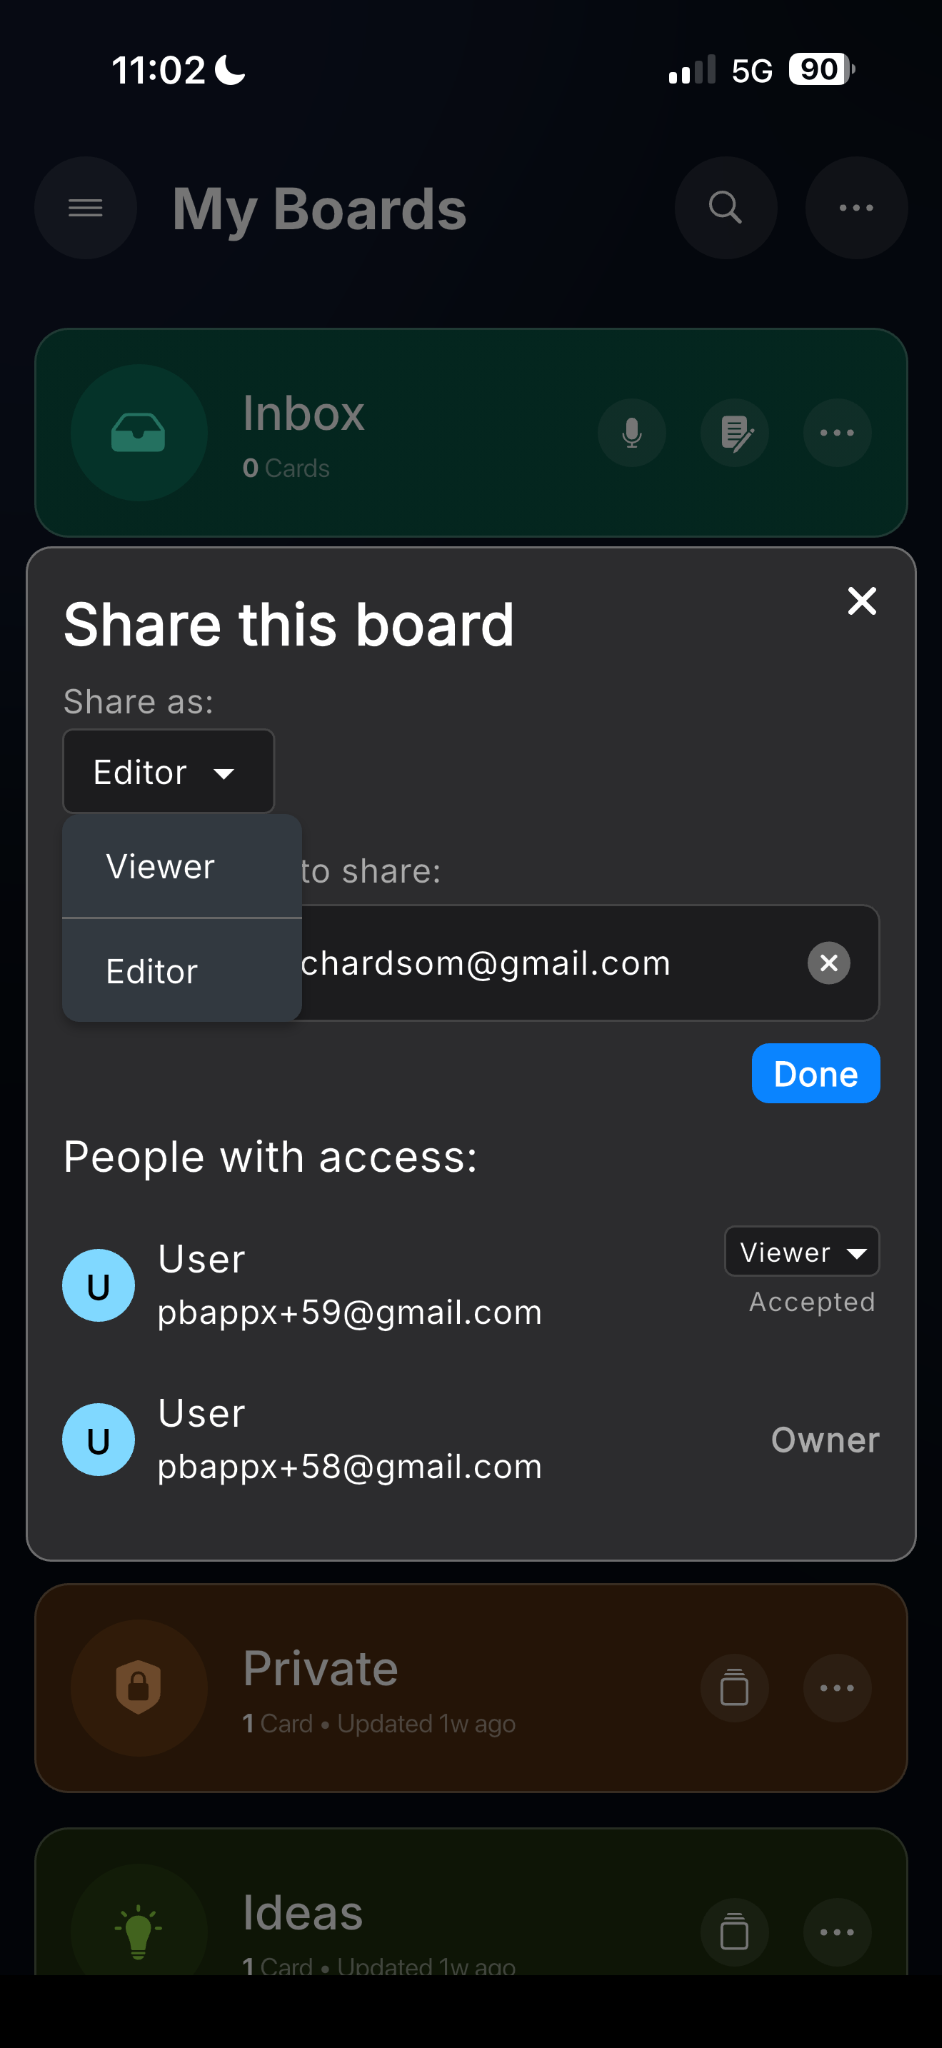The height and width of the screenshot is (2048, 942).
Task: Click the Inbox archive icon
Action: point(139,433)
